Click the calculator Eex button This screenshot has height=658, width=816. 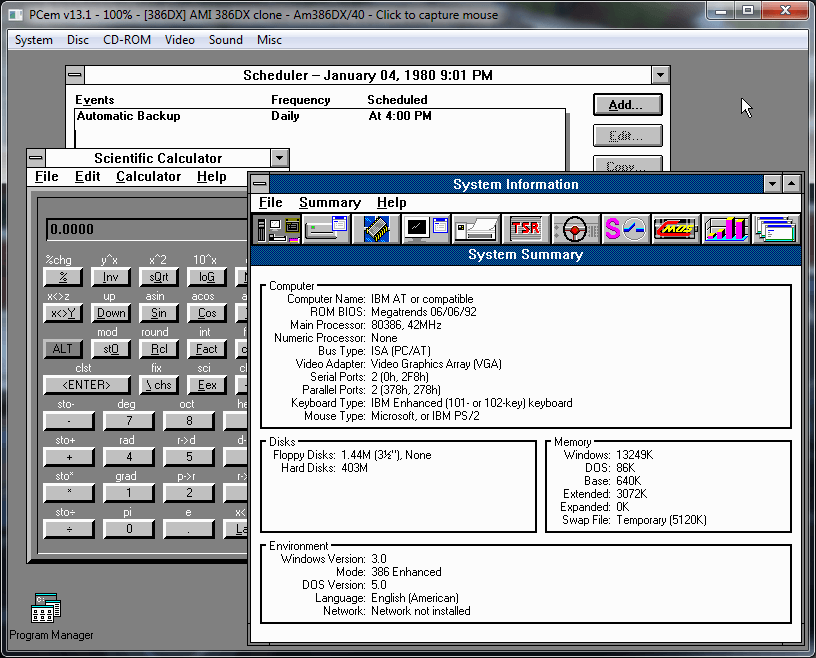pyautogui.click(x=207, y=385)
